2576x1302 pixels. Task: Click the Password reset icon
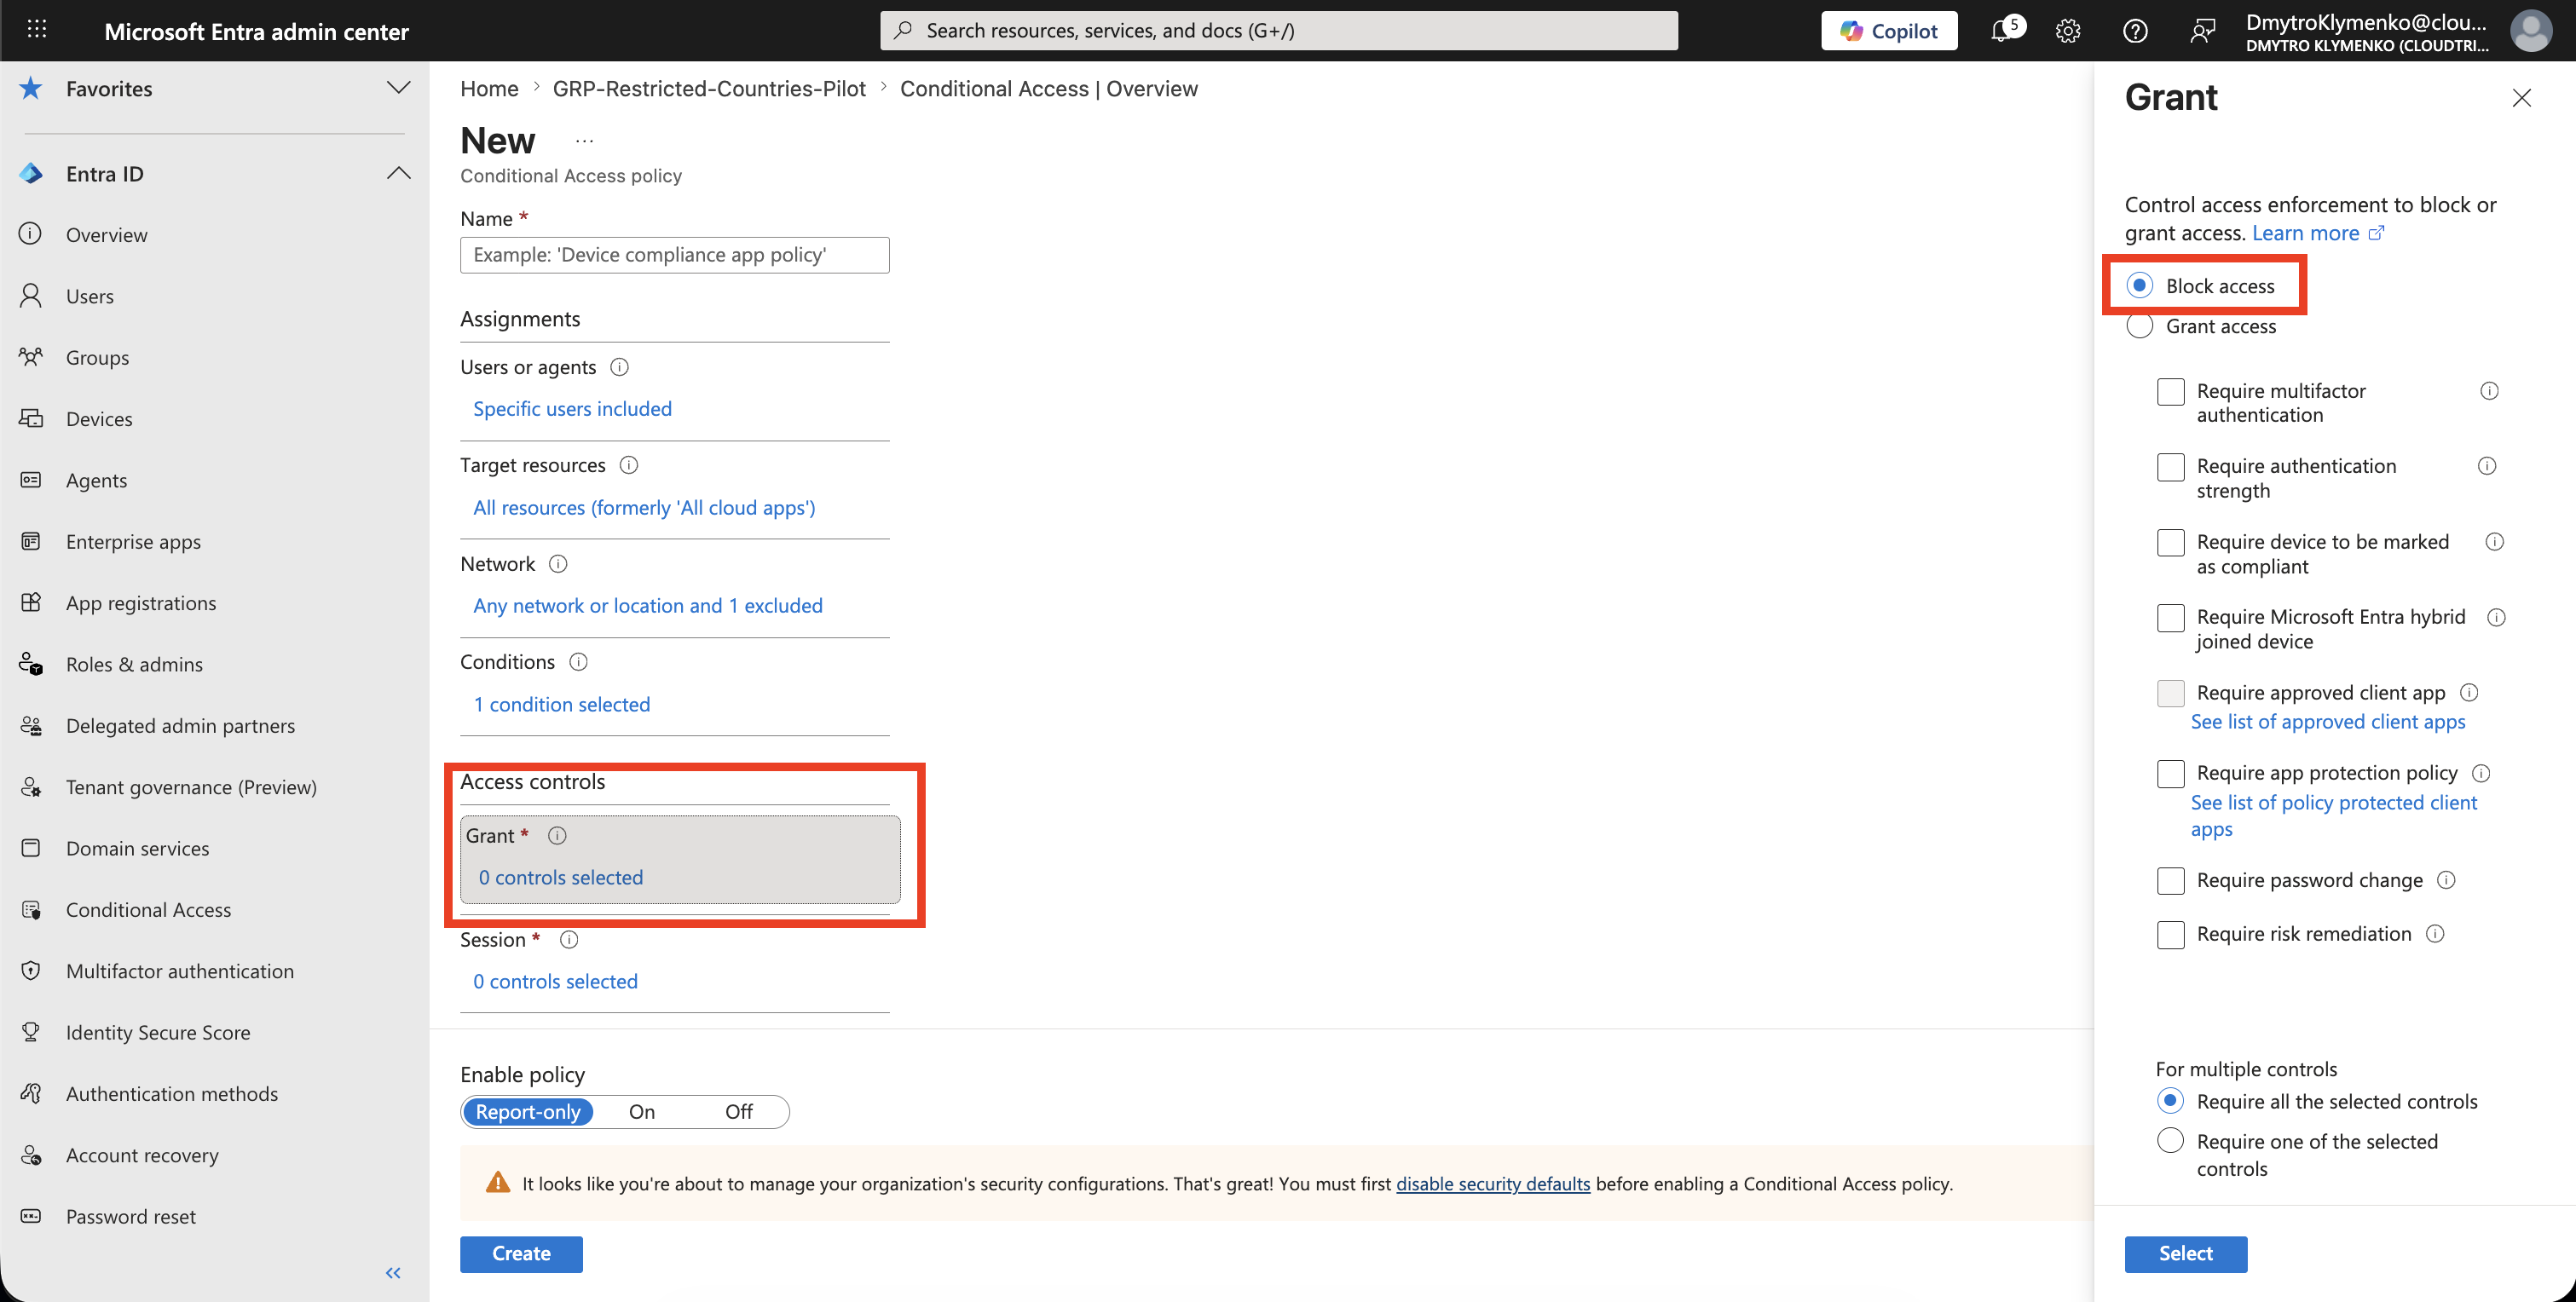31,1215
